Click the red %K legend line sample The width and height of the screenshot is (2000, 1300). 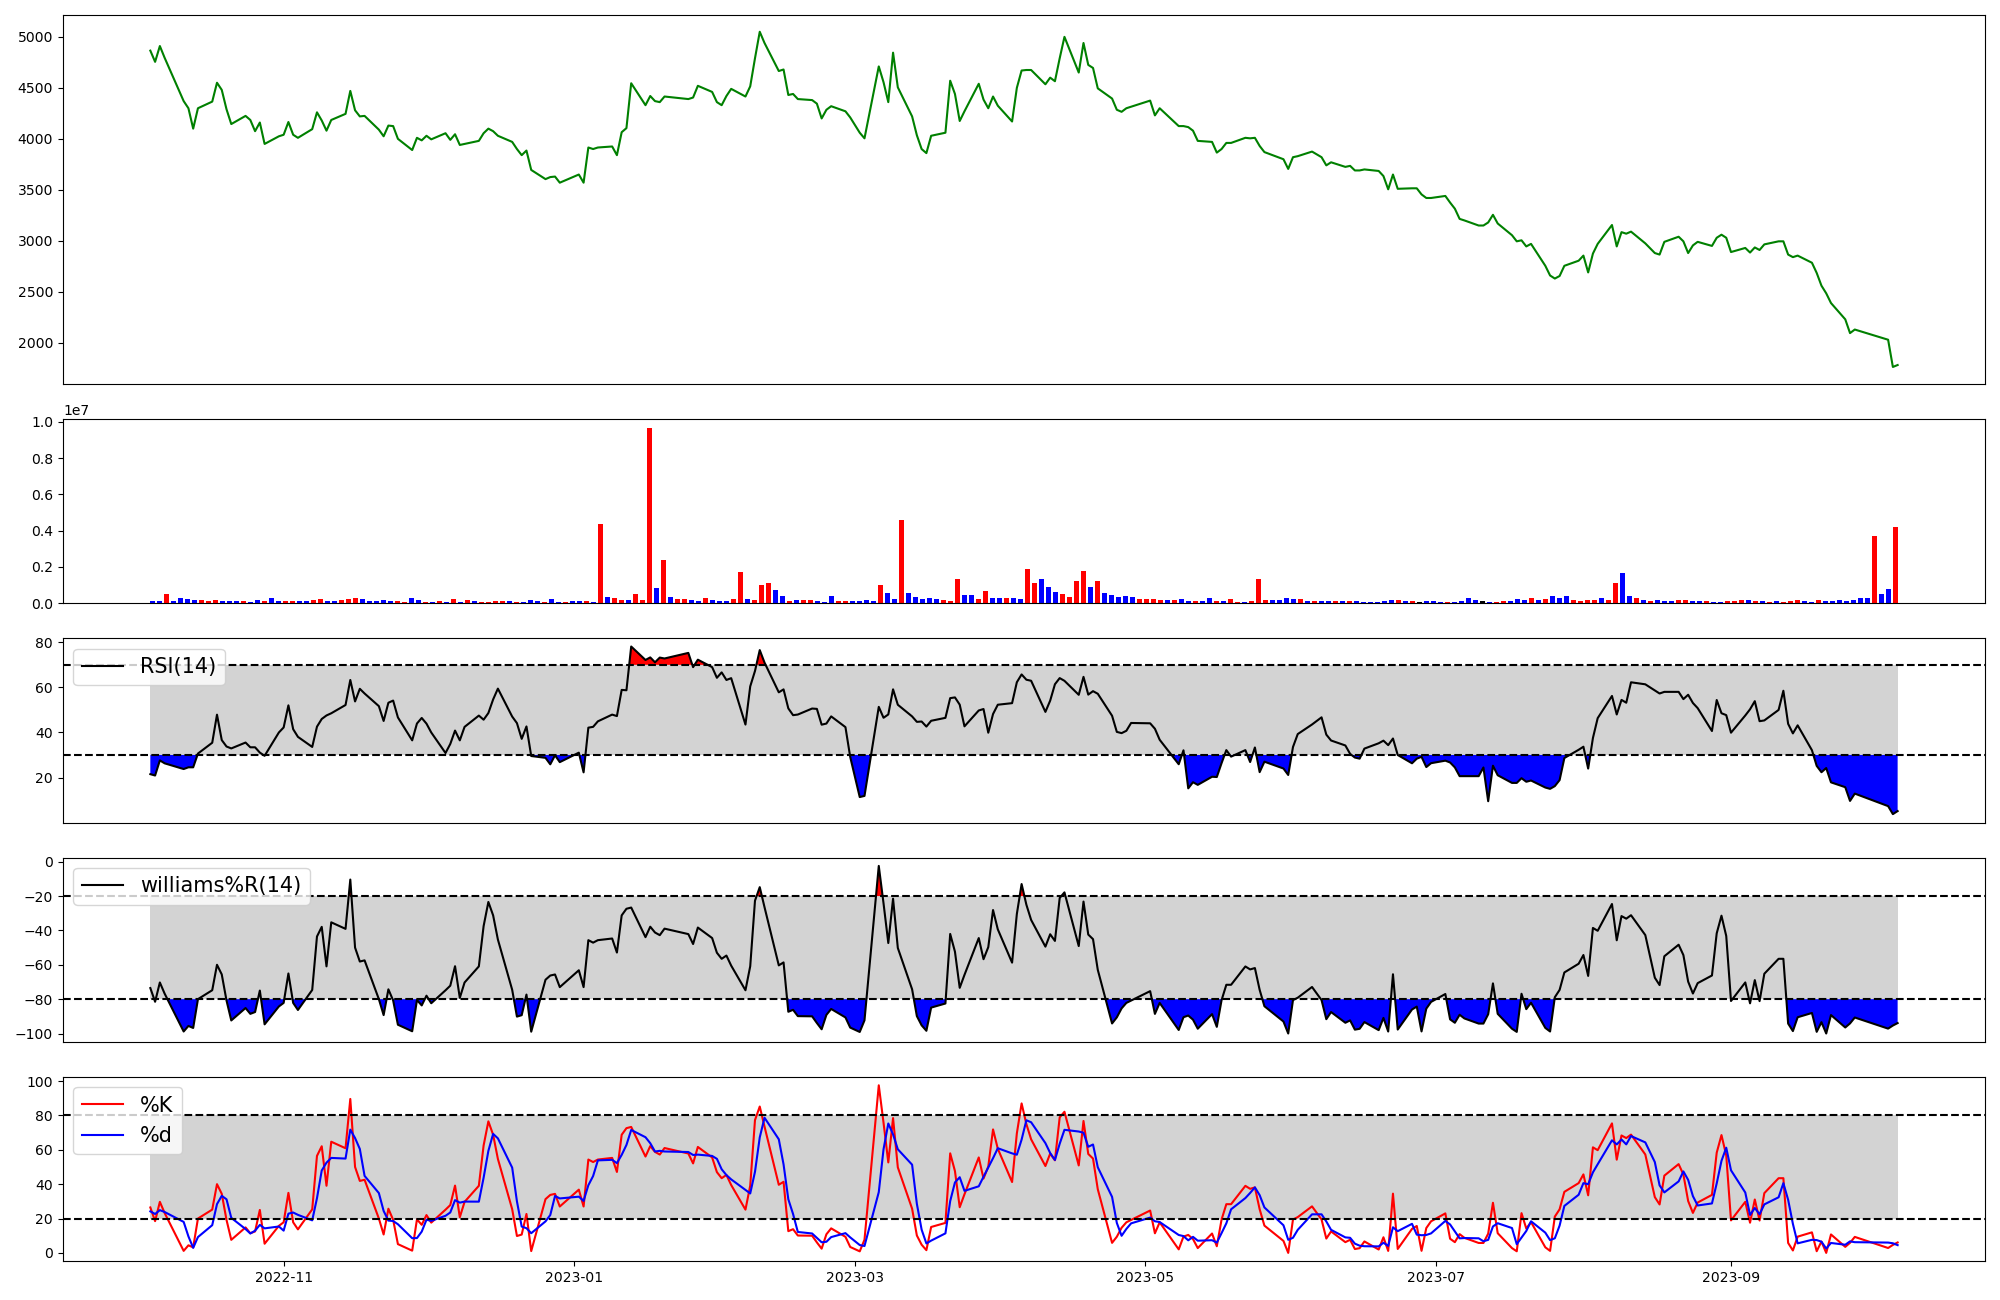point(102,1105)
